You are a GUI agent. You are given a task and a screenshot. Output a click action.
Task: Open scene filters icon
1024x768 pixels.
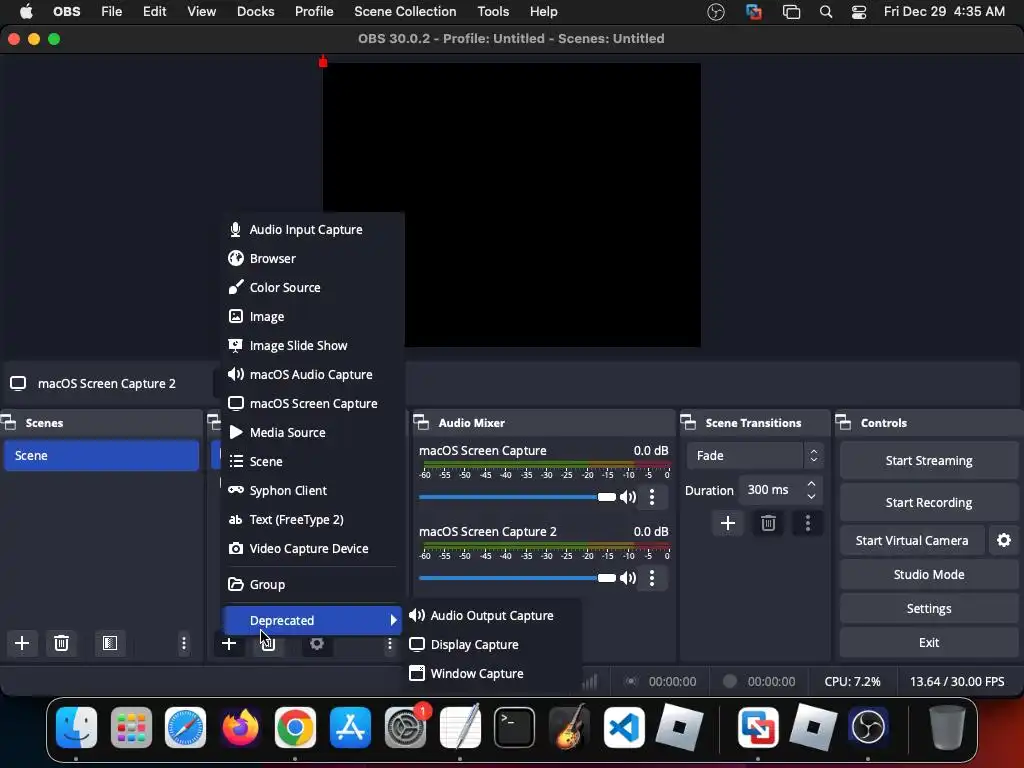tap(110, 643)
